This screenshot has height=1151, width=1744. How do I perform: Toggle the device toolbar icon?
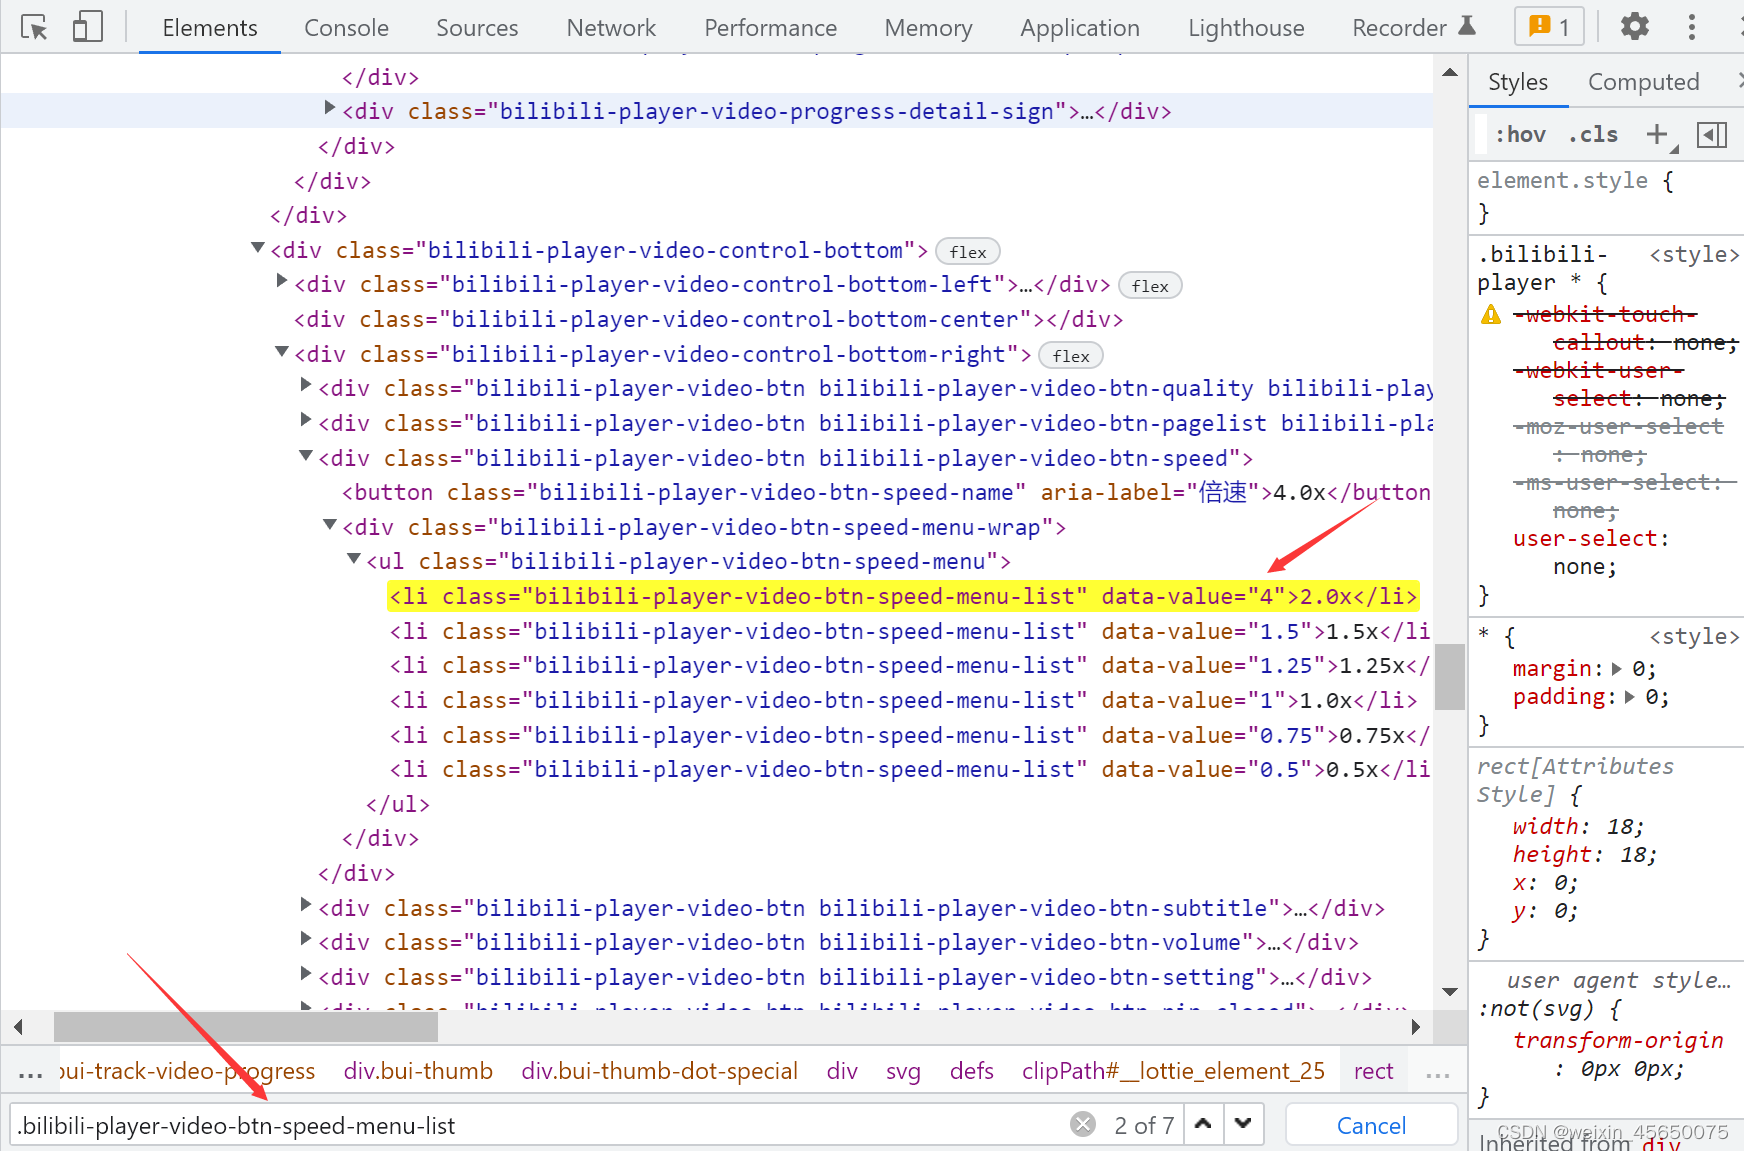pos(87,27)
